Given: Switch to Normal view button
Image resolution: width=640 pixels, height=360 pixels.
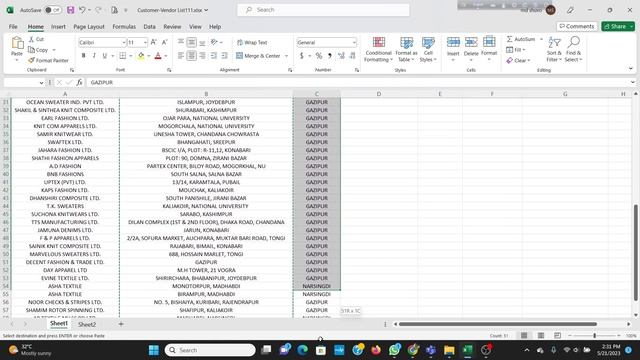Looking at the screenshot, I should pos(524,336).
